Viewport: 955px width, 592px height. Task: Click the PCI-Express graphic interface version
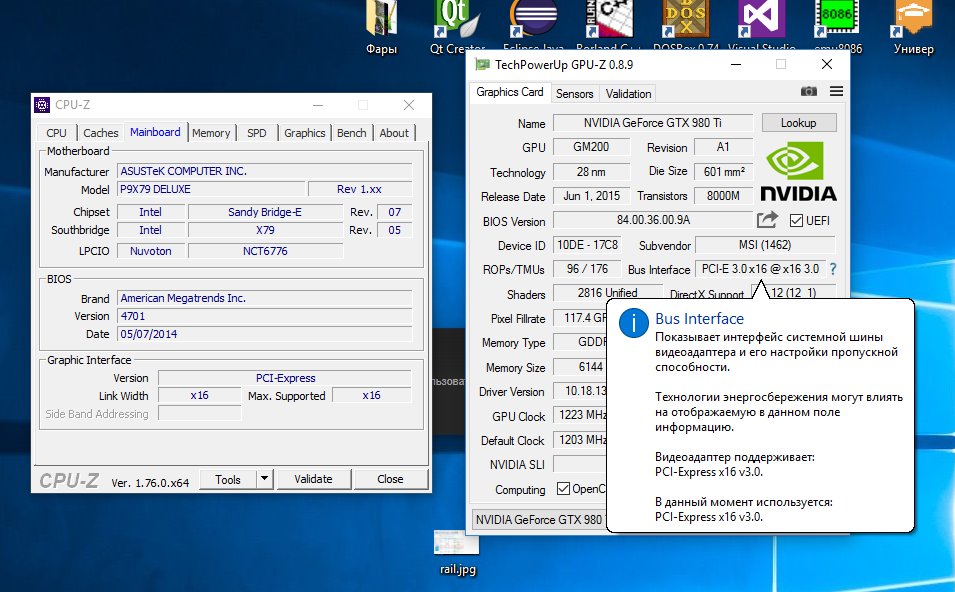285,378
